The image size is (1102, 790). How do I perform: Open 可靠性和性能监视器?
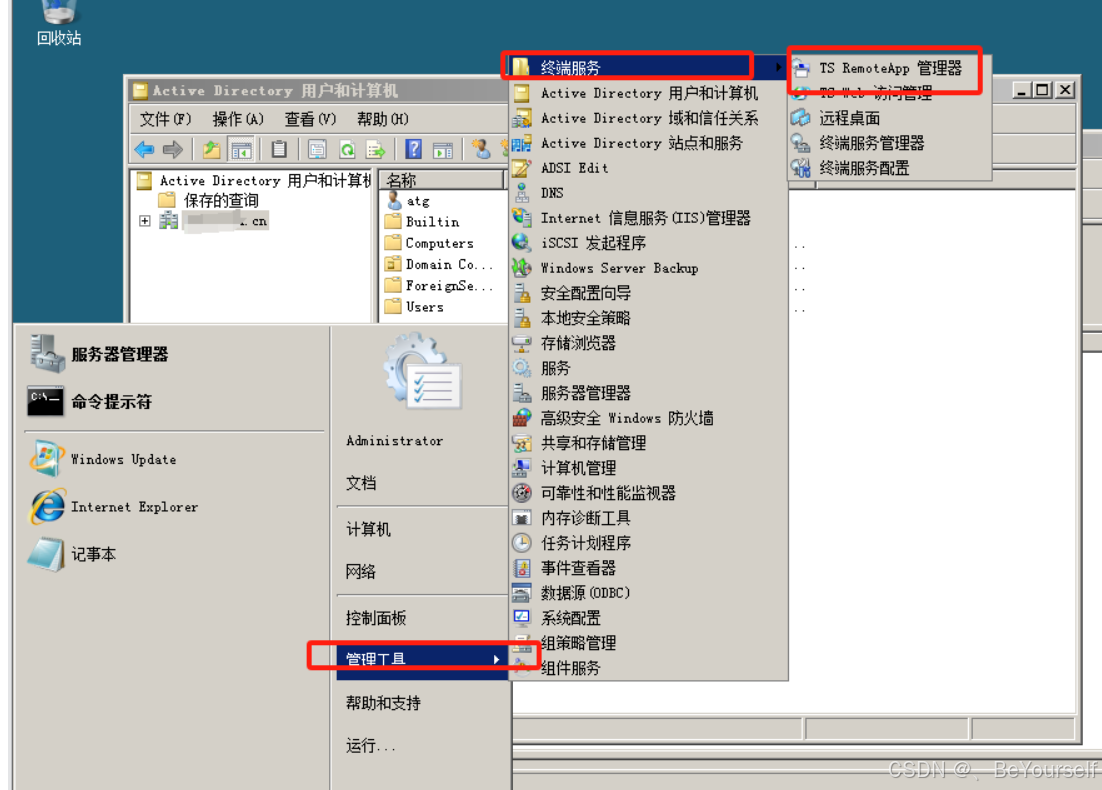click(x=647, y=493)
